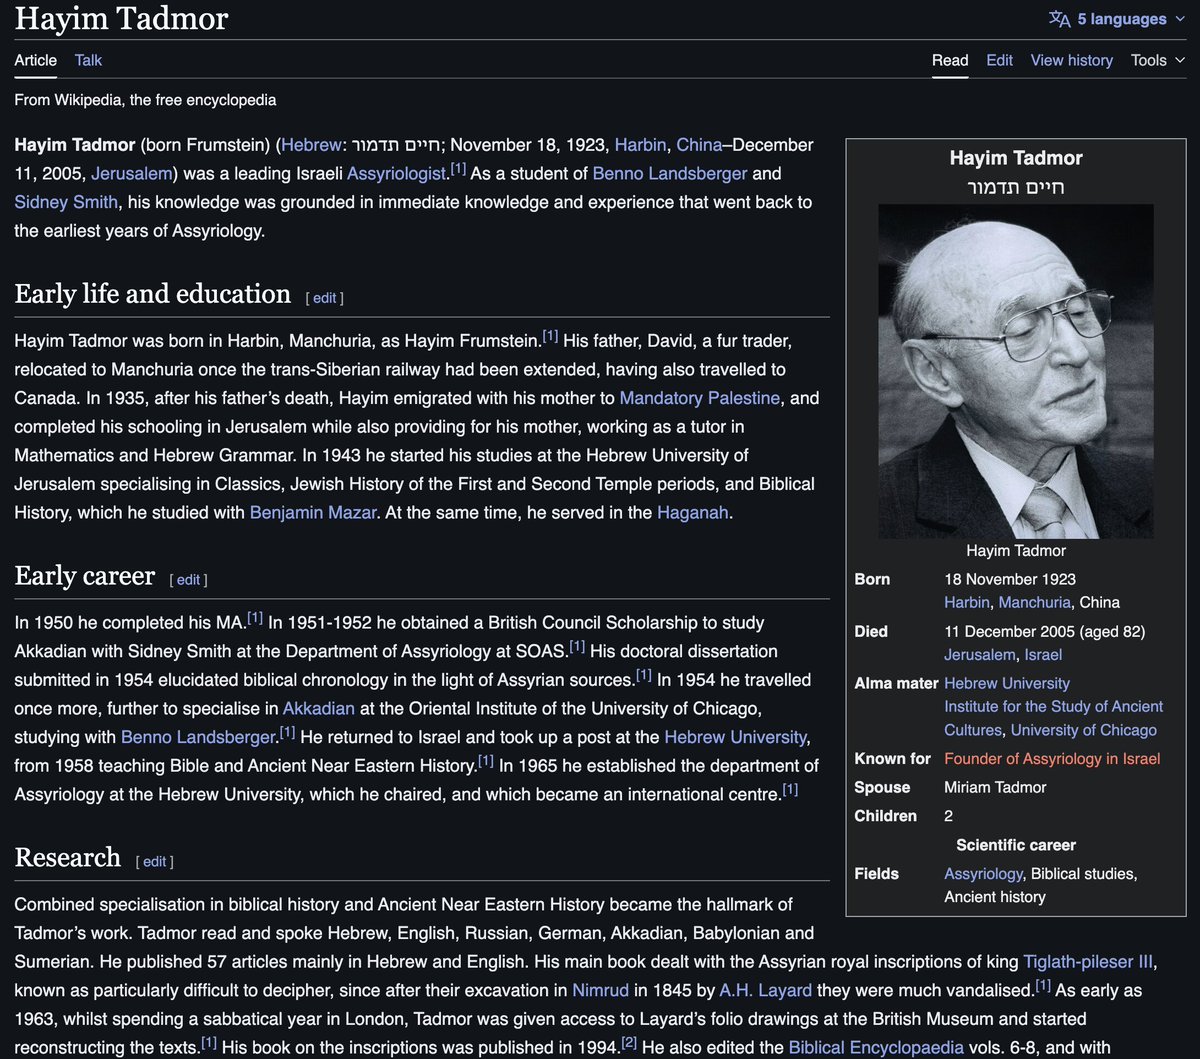
Task: Open Institute for the Study of Ancient Cultures link
Action: tap(1054, 718)
